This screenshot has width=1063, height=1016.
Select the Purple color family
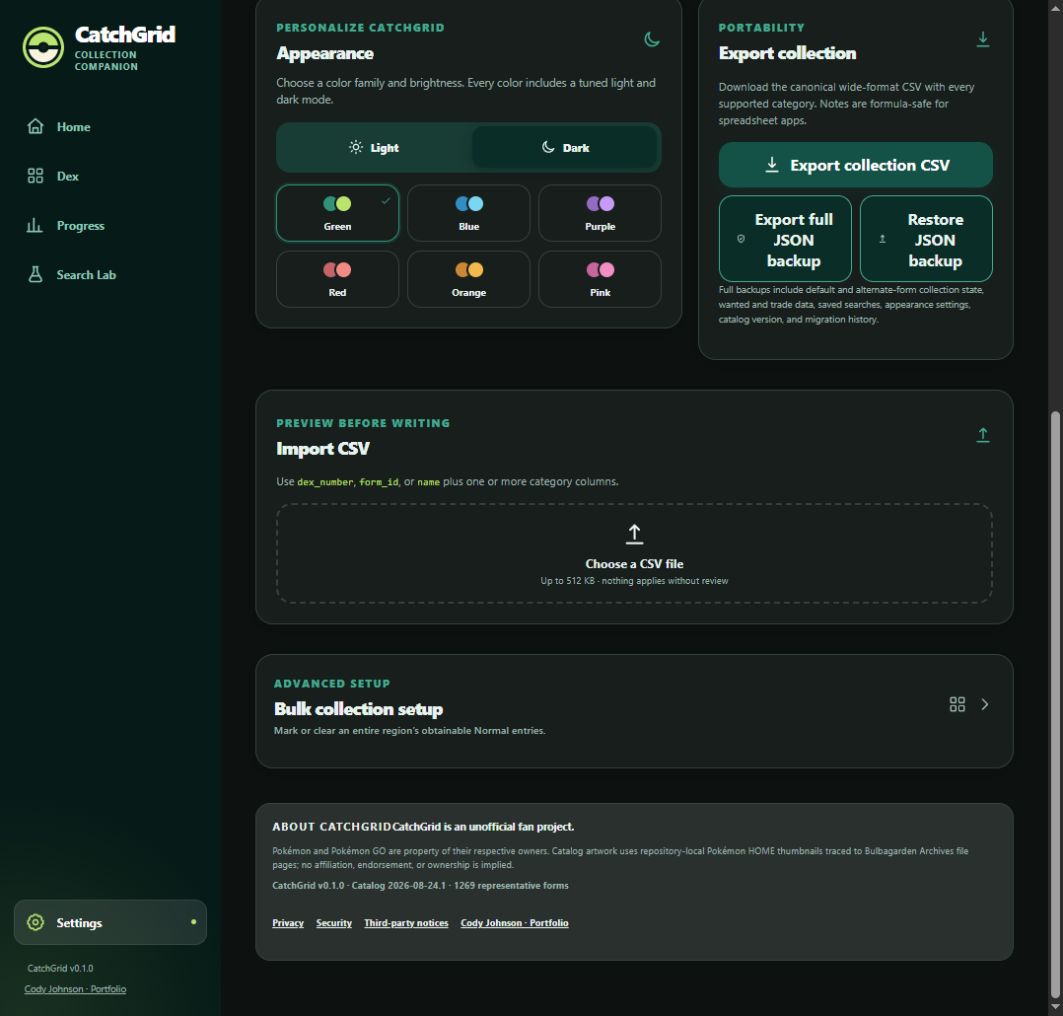[600, 213]
